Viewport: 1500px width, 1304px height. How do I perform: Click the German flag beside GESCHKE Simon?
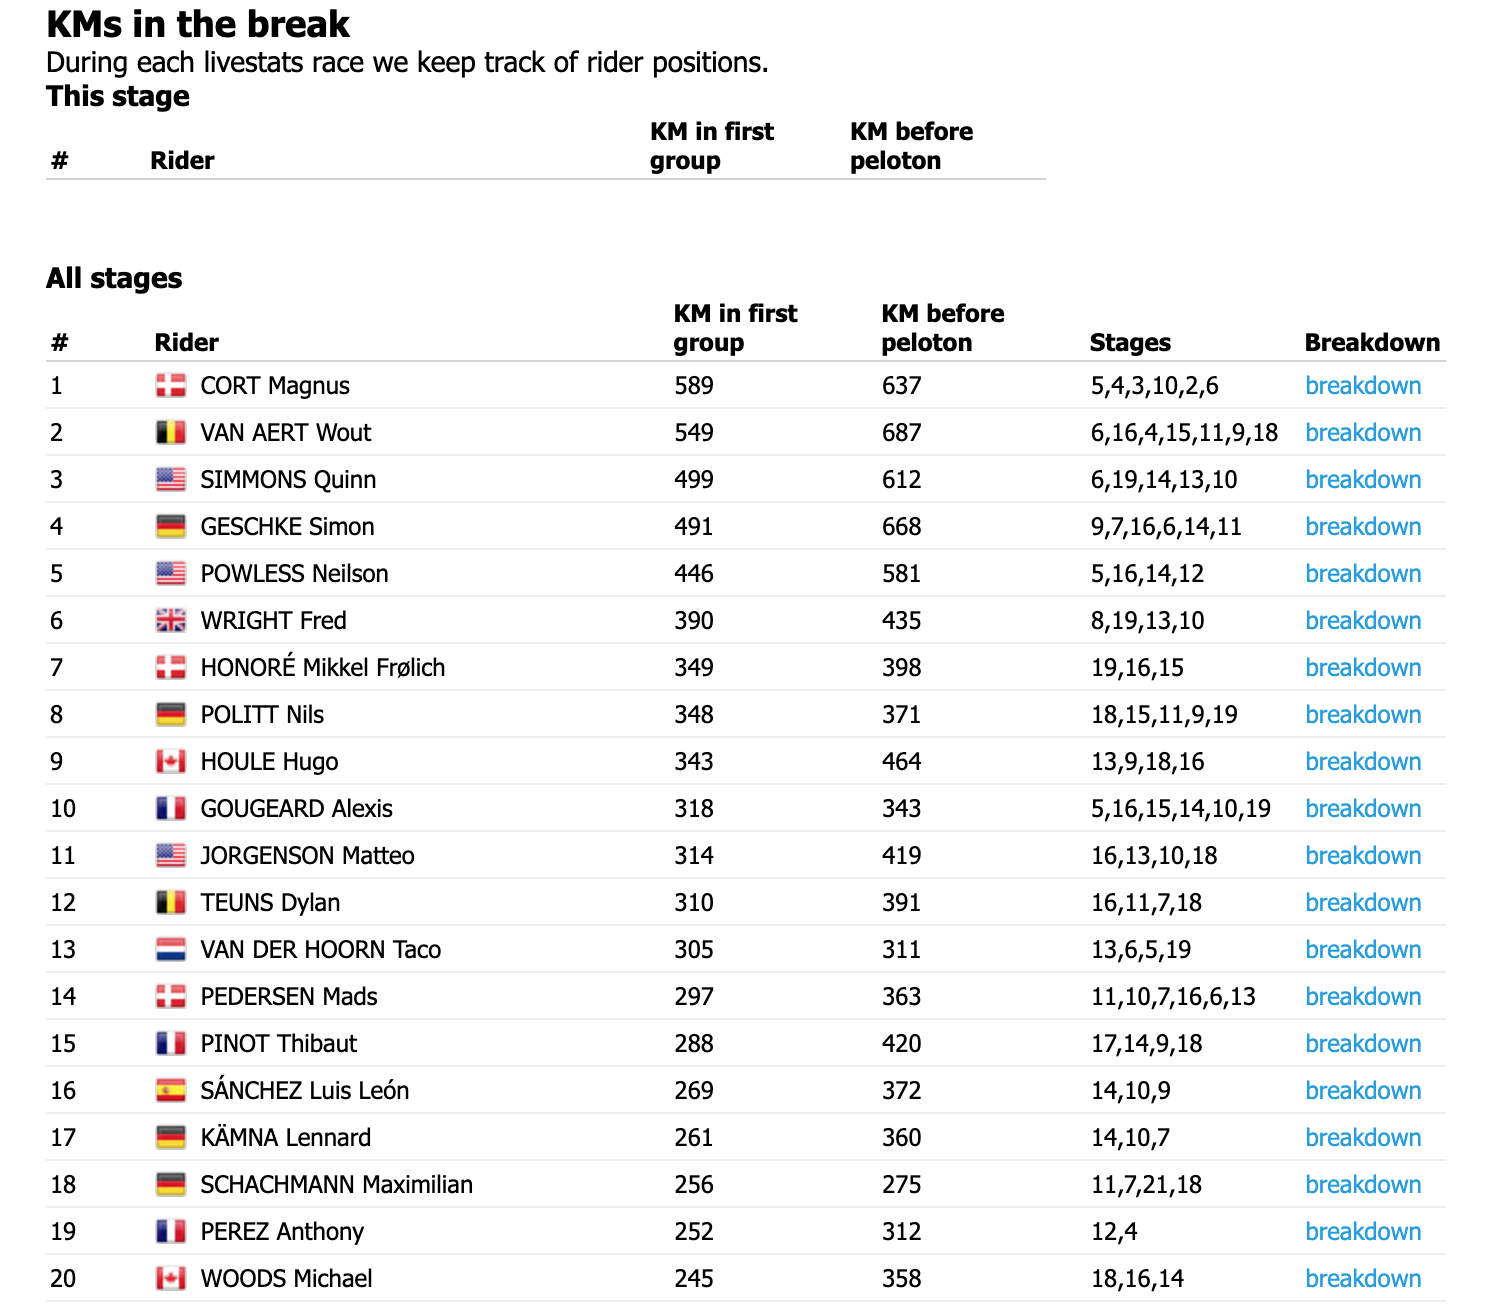[x=171, y=527]
